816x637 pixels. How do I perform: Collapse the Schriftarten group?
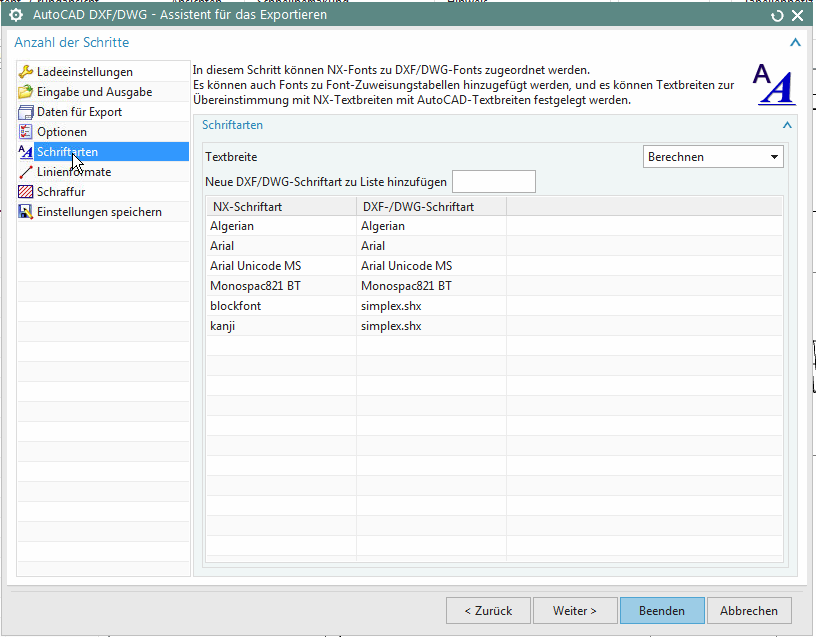pyautogui.click(x=787, y=125)
